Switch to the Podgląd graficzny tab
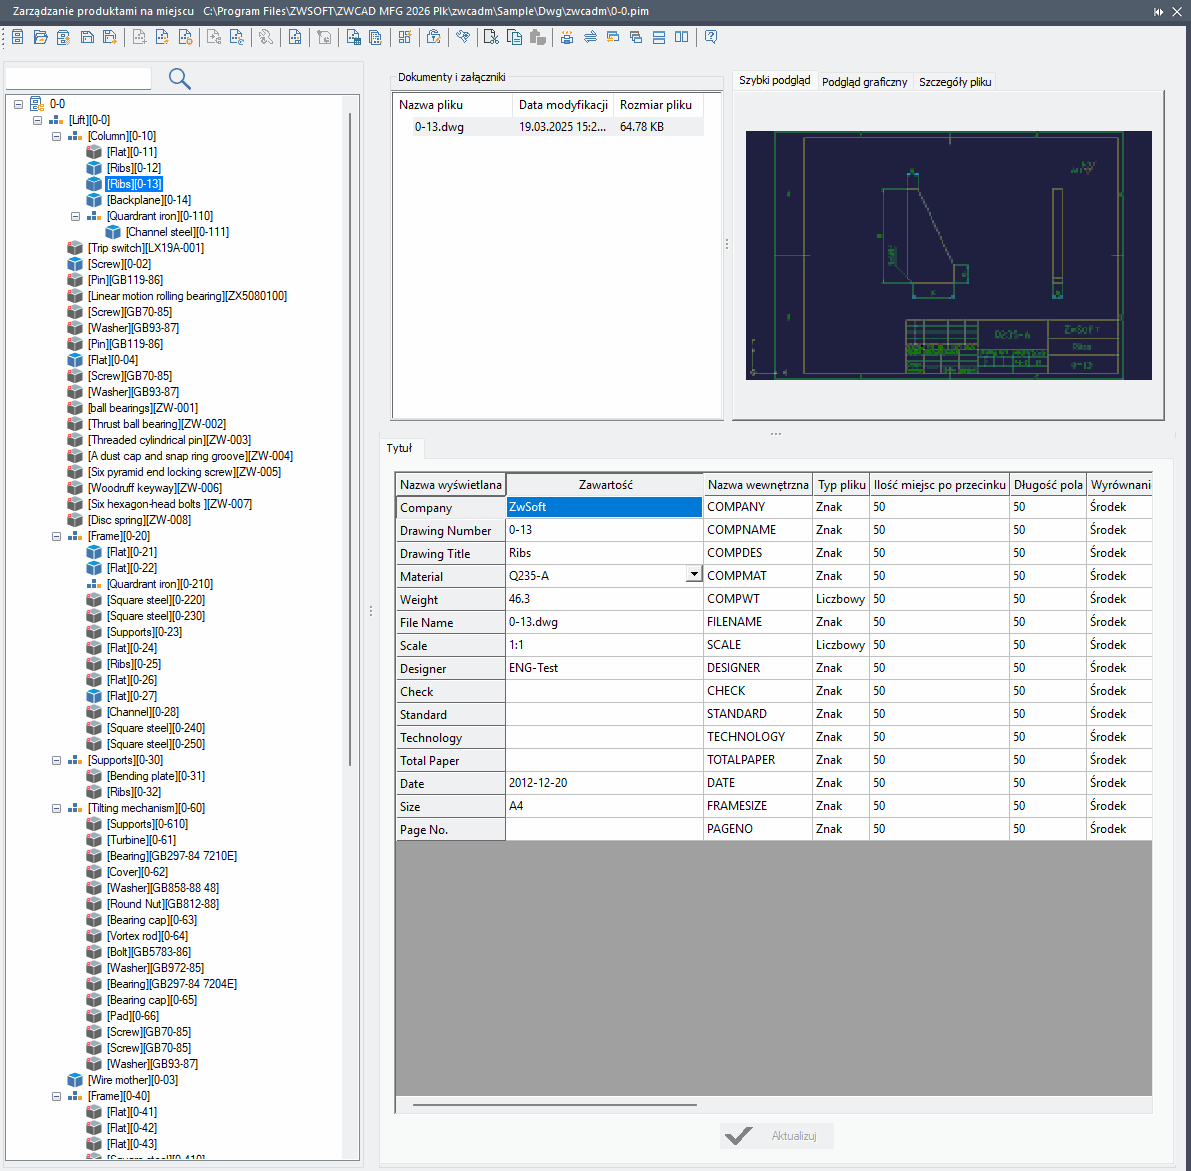Screen dimensions: 1191x1171 pyautogui.click(x=864, y=82)
